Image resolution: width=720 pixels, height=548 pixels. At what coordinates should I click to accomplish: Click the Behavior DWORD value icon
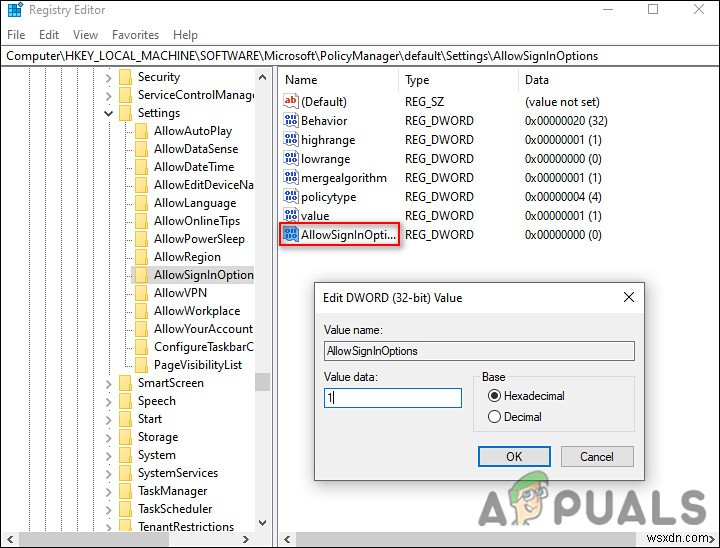tap(291, 120)
